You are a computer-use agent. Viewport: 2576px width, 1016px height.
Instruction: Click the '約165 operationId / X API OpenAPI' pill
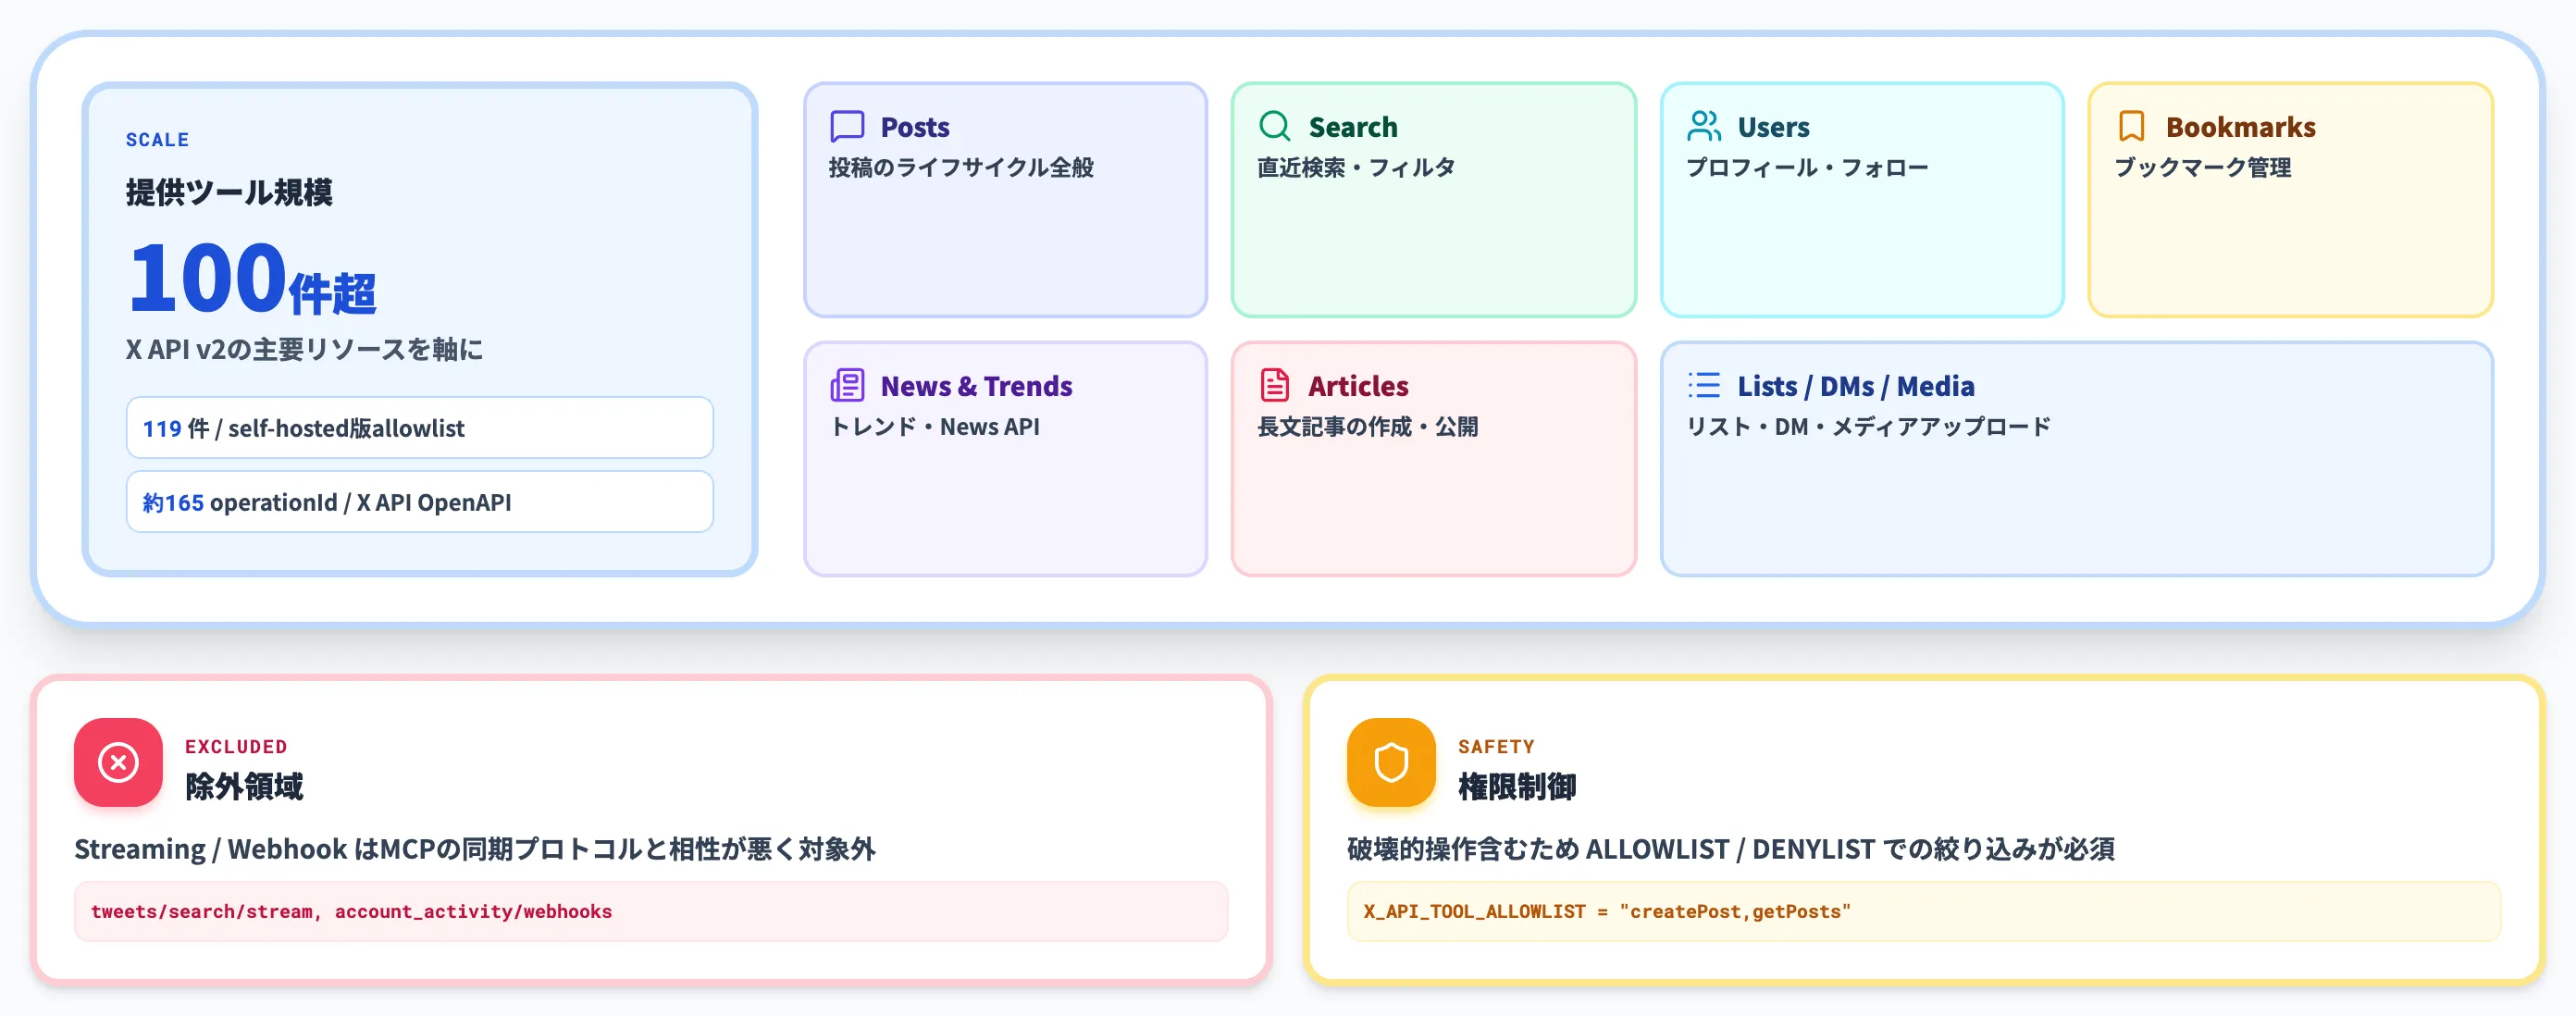(x=420, y=502)
